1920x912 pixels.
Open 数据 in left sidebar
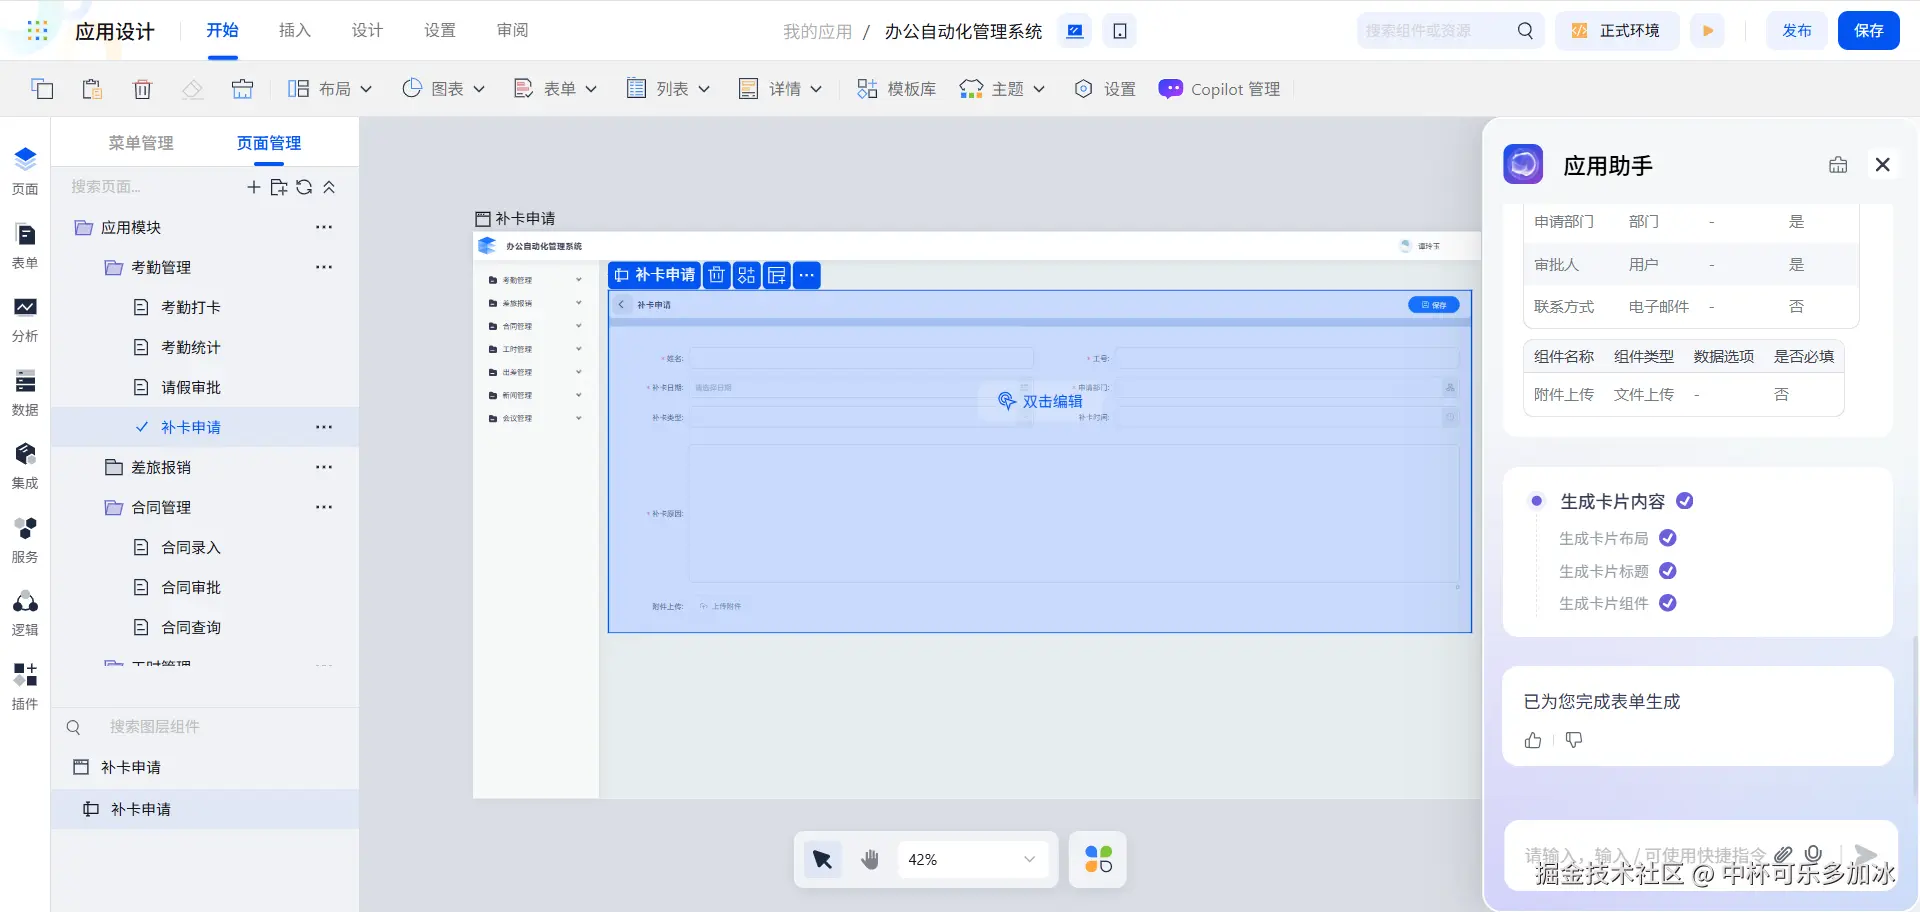point(25,393)
